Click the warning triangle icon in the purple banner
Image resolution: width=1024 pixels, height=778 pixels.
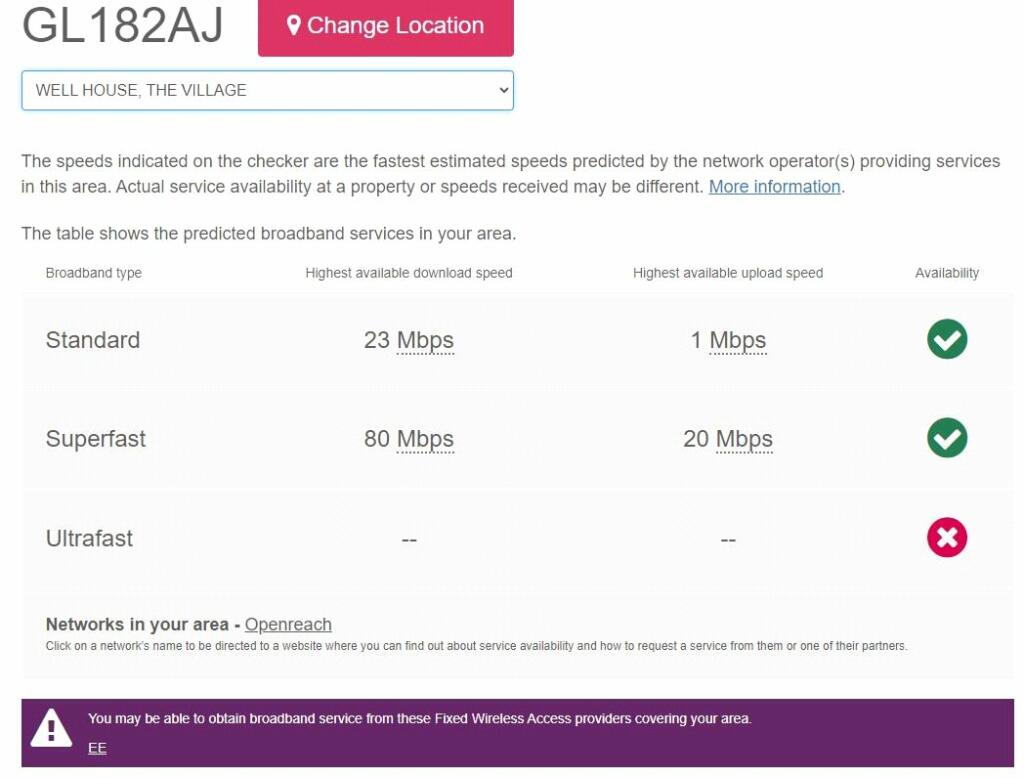coord(51,728)
